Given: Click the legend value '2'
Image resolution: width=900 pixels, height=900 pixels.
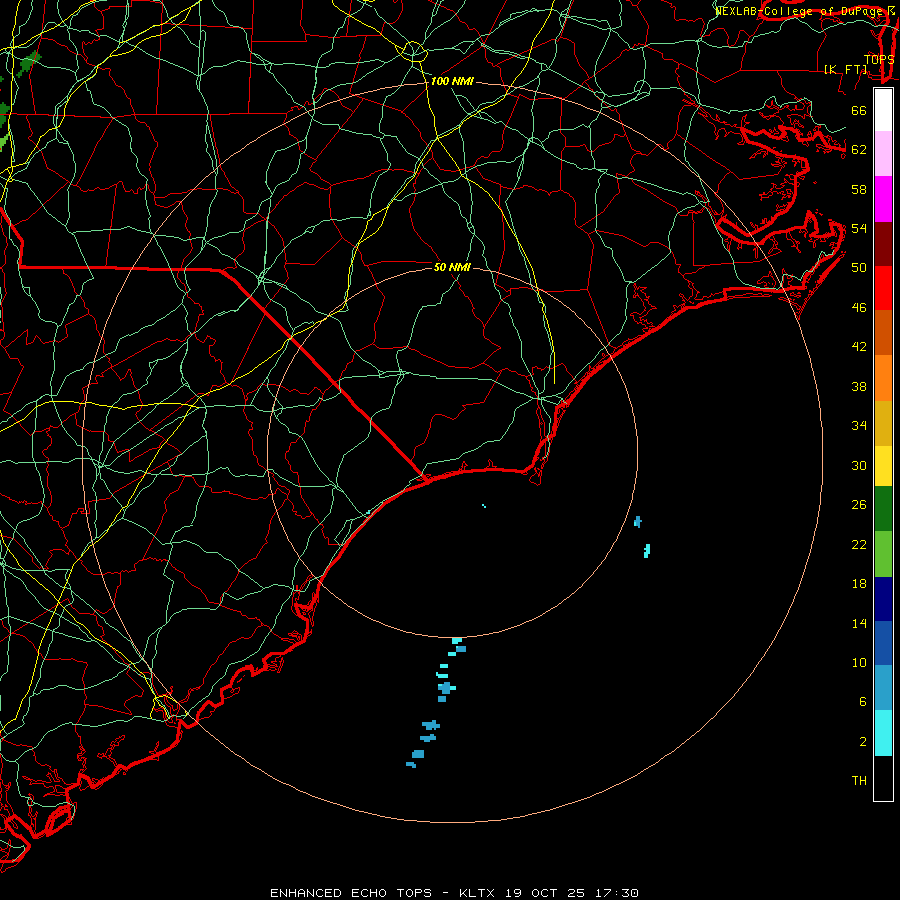Looking at the screenshot, I should 862,742.
